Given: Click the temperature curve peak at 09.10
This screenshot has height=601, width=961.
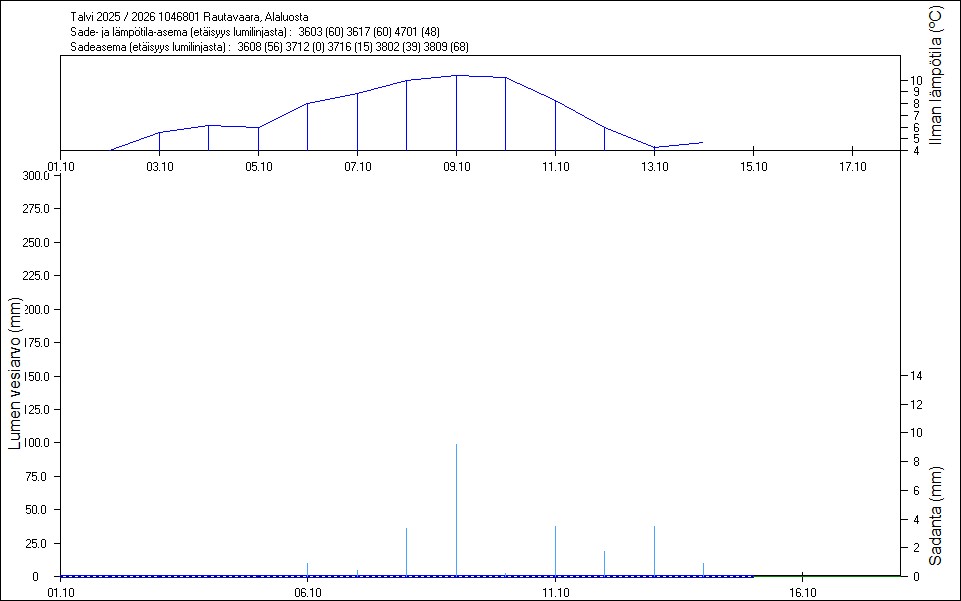Looking at the screenshot, I should (456, 76).
